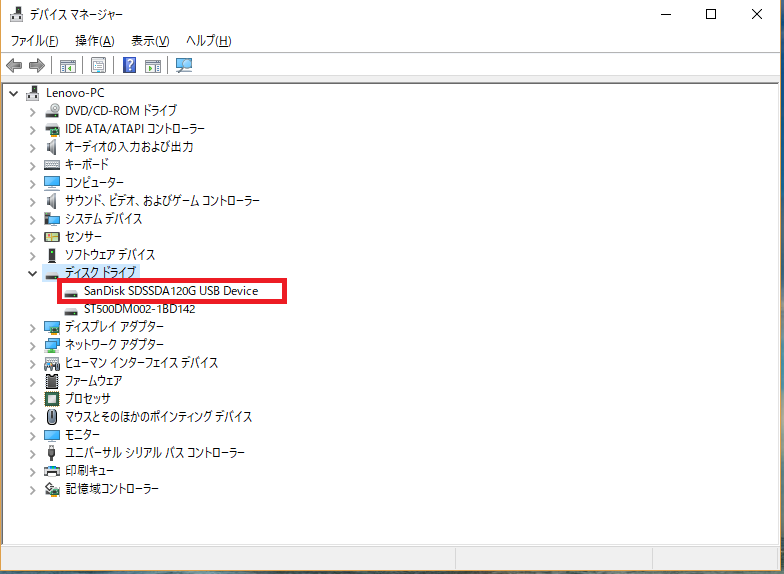Image resolution: width=784 pixels, height=574 pixels.
Task: Select the ソフトウェア デバイス label
Action: 110,255
